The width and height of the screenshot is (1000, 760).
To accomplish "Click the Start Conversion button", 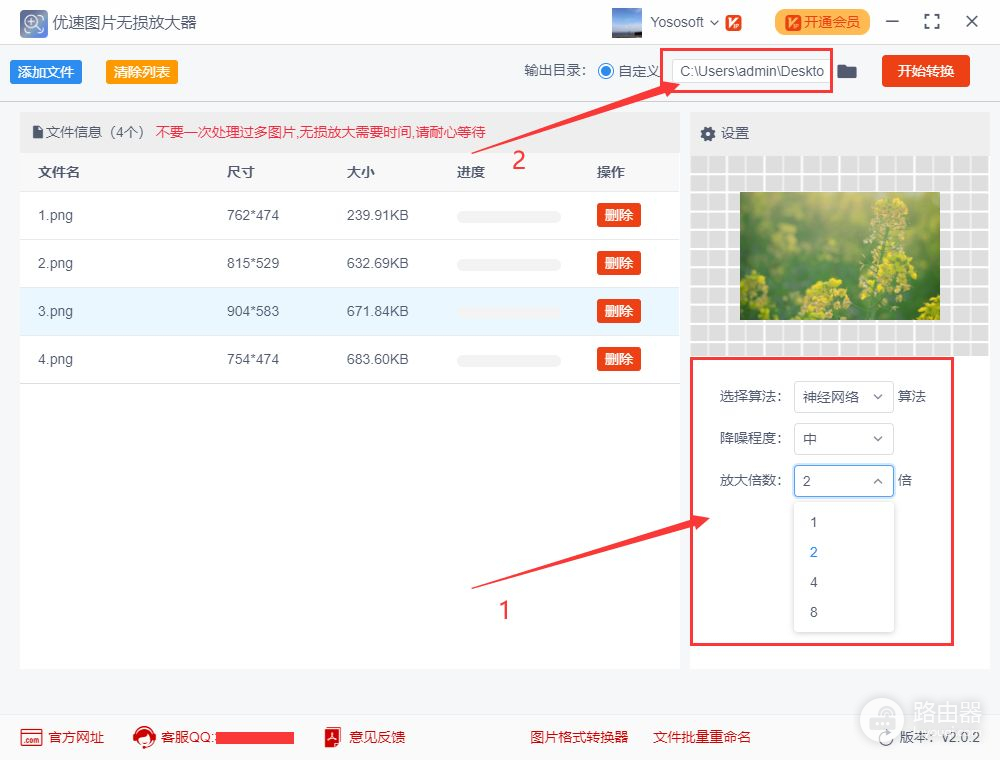I will (925, 71).
